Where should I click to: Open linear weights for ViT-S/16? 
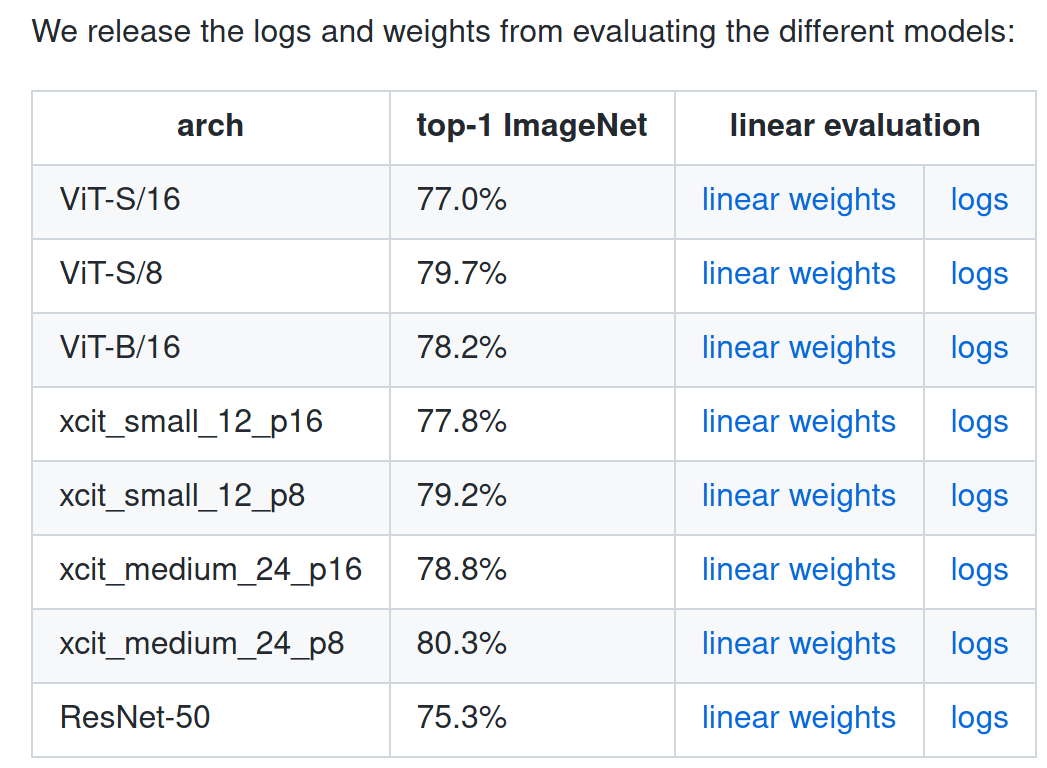pyautogui.click(x=799, y=200)
